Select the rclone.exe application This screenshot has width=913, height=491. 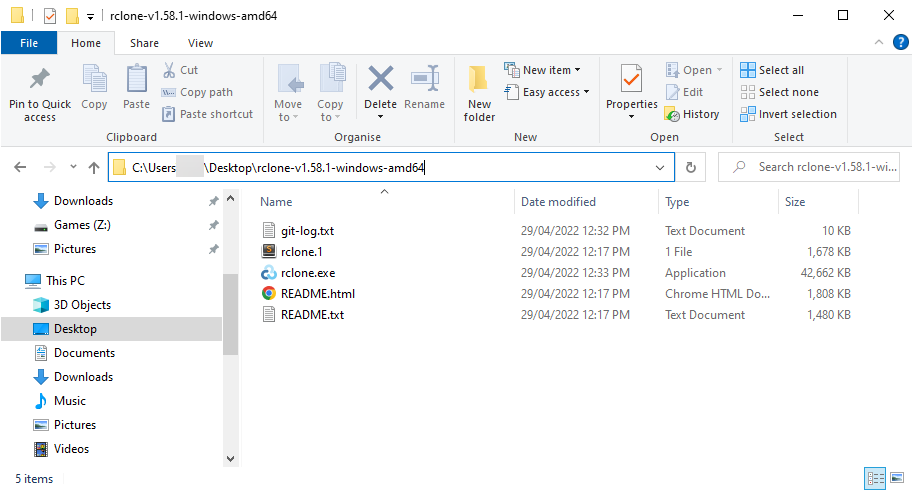(x=308, y=273)
